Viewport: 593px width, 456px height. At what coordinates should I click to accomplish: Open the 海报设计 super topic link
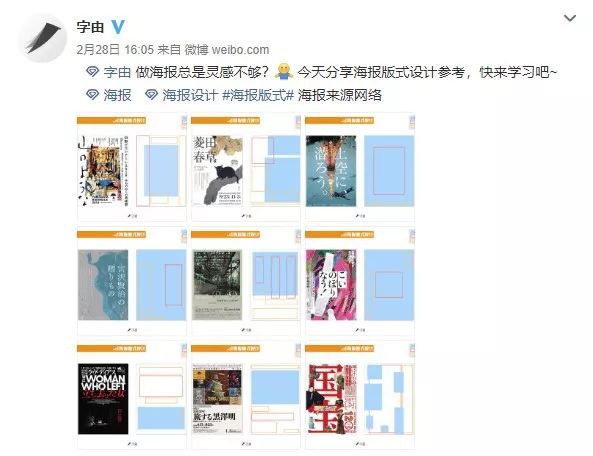point(190,95)
